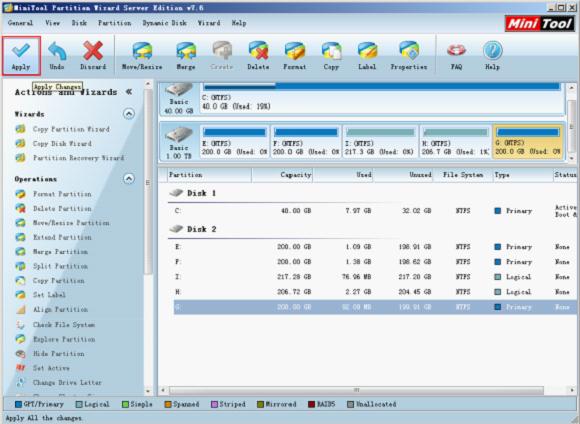Select the E: row in partition list

point(374,247)
